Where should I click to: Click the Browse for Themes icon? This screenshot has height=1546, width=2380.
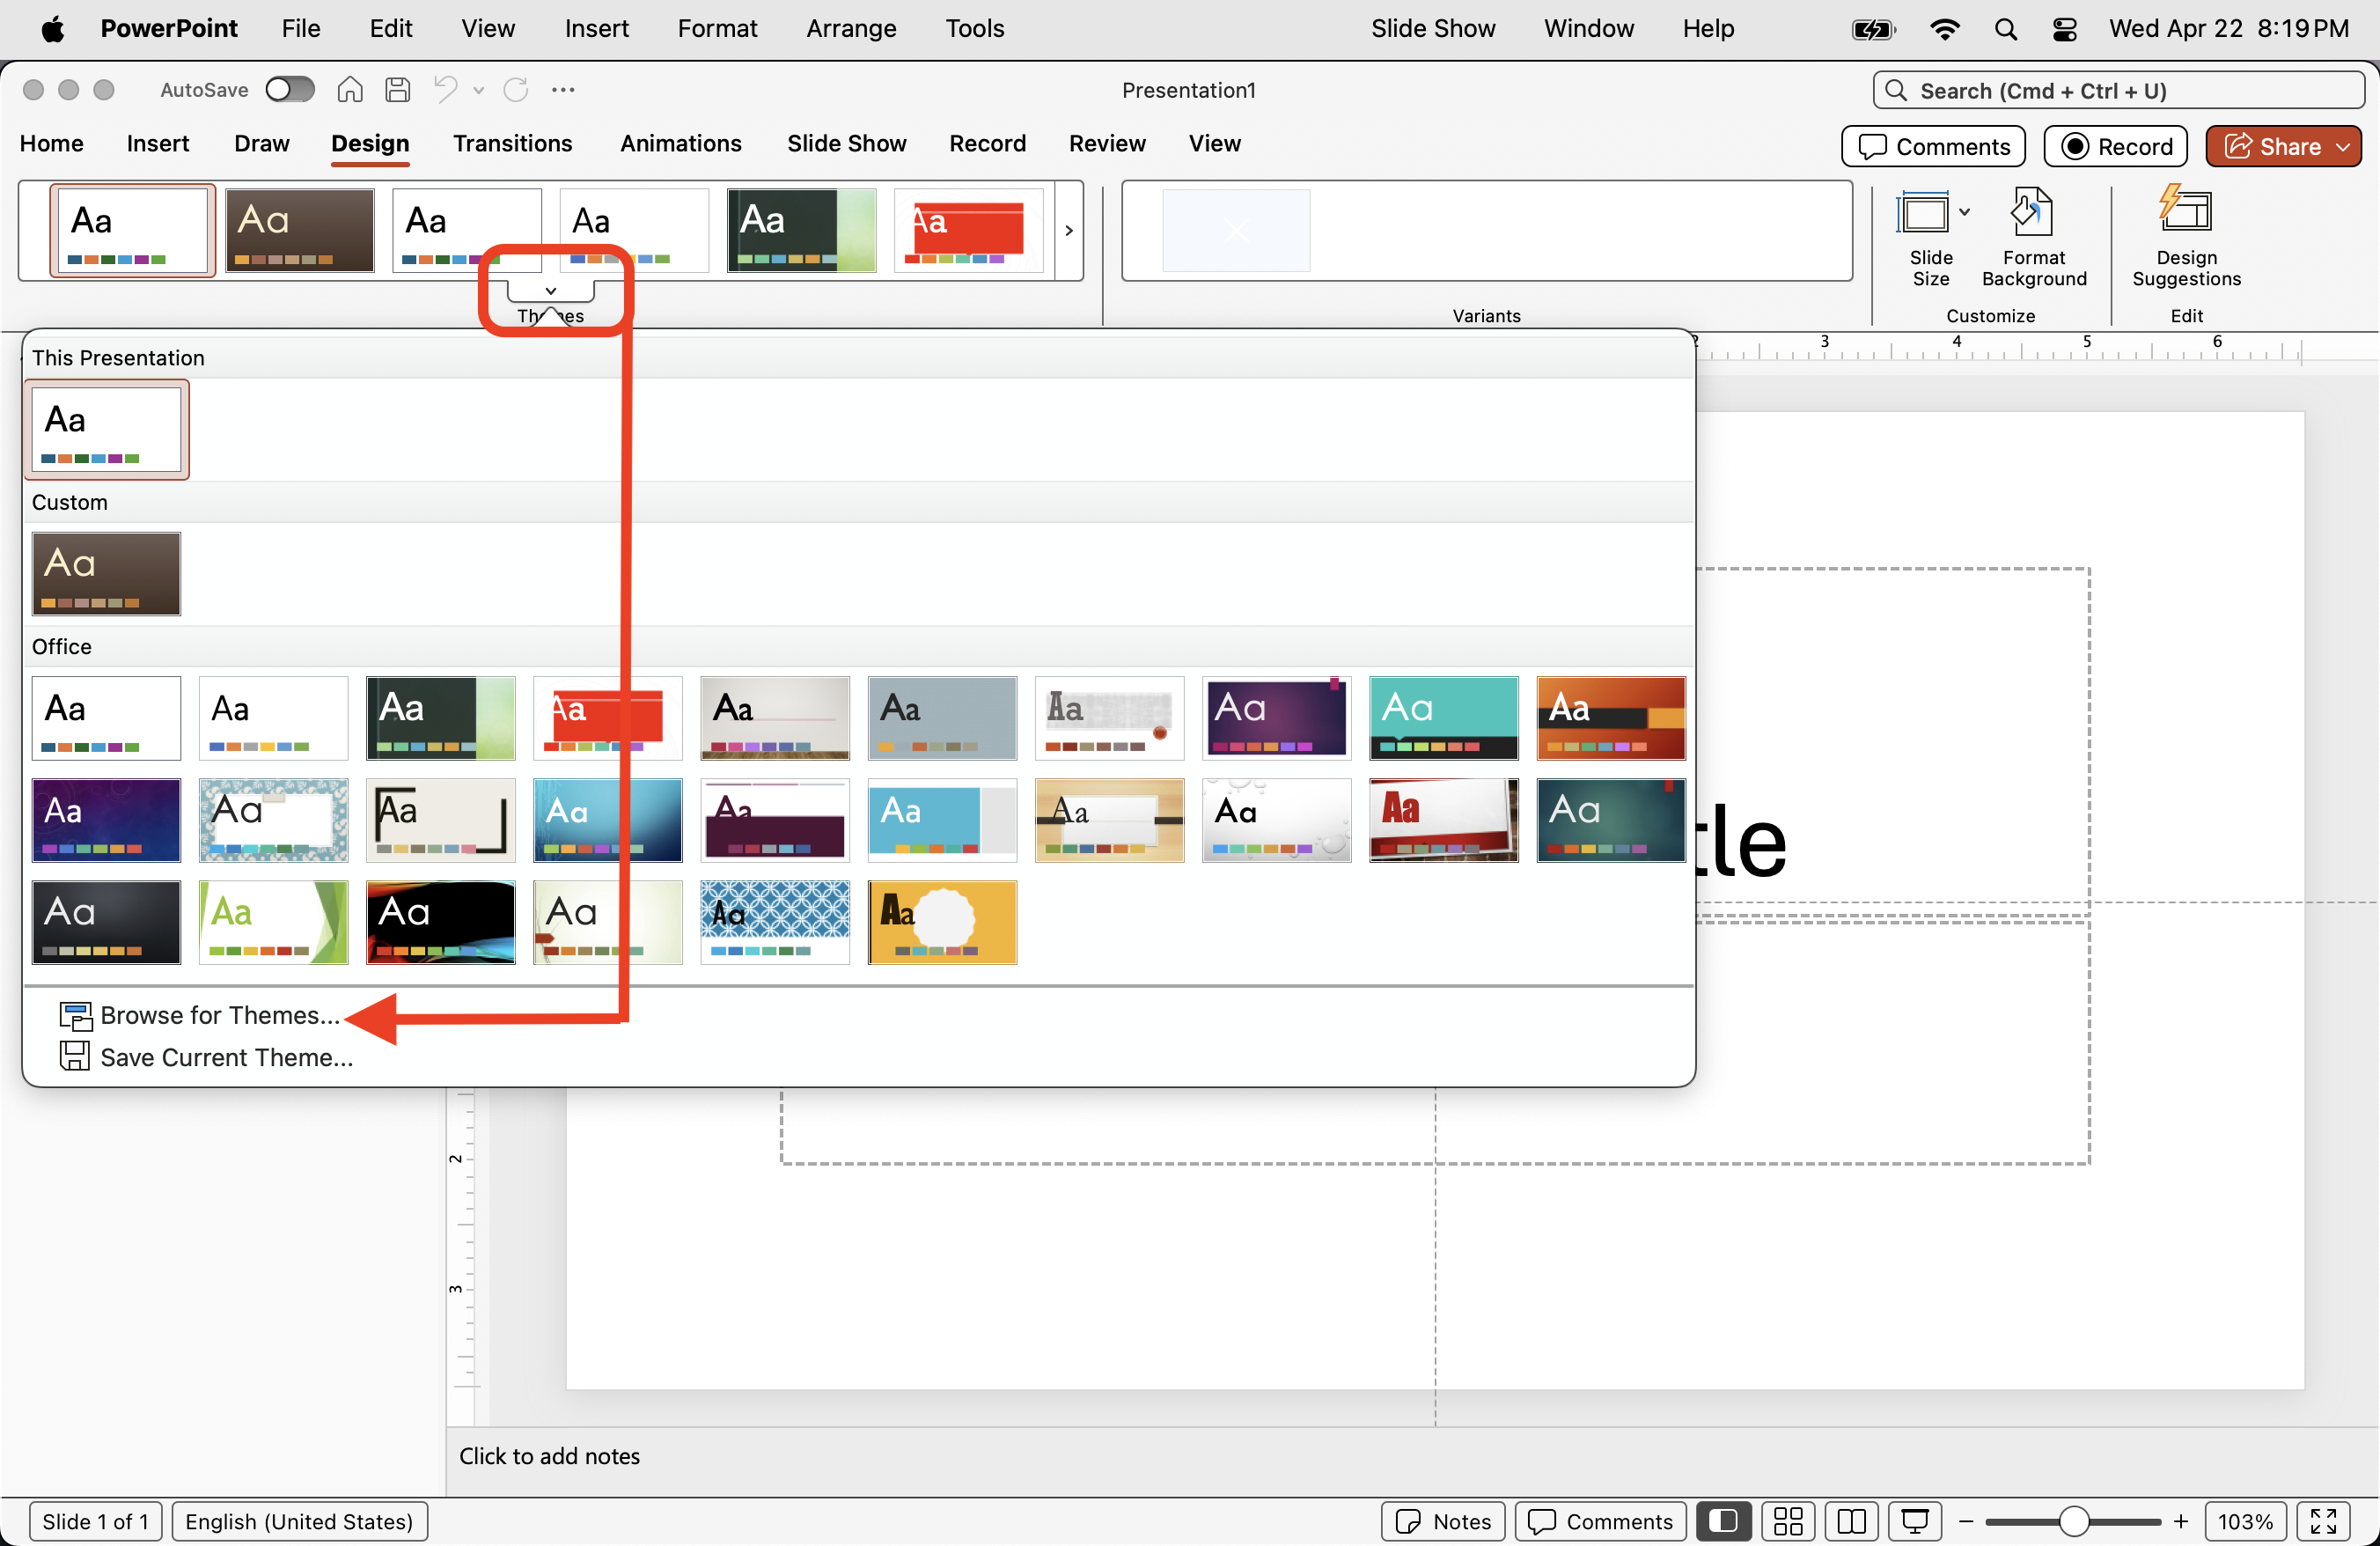click(x=76, y=1016)
